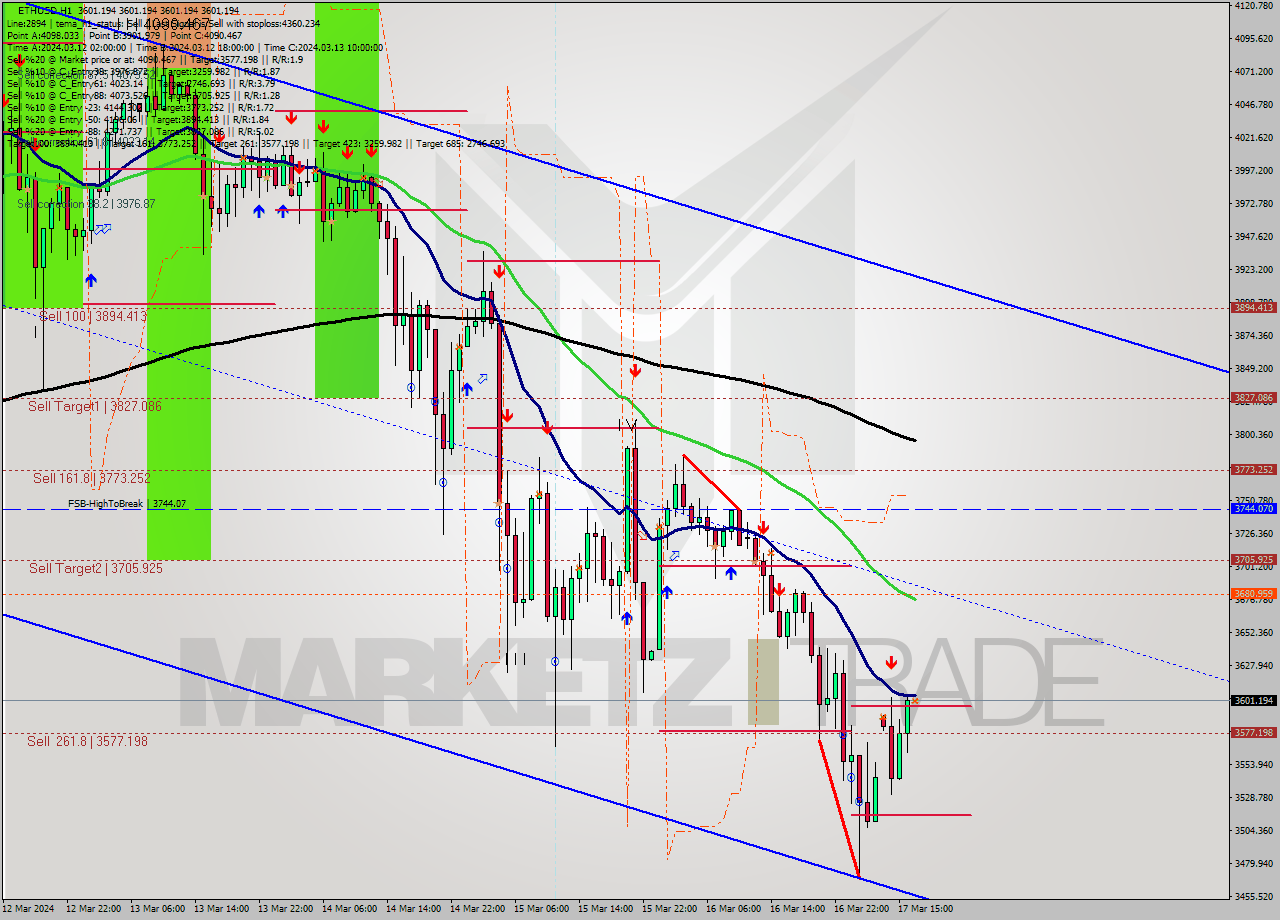Click the 3849.200 price scale value
This screenshot has height=920, width=1280.
1253,369
